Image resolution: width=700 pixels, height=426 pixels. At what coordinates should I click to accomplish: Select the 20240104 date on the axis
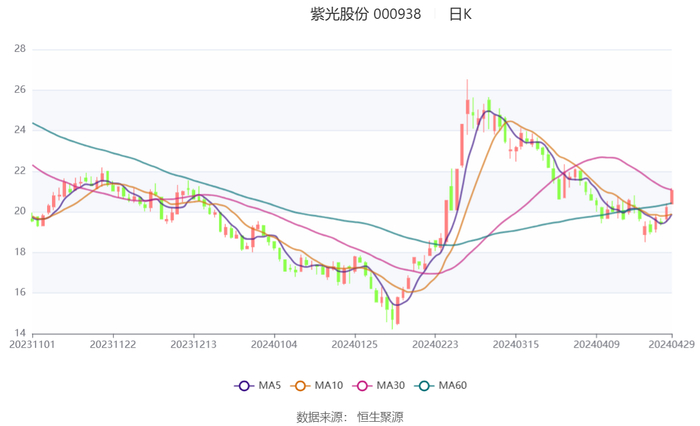click(x=273, y=344)
